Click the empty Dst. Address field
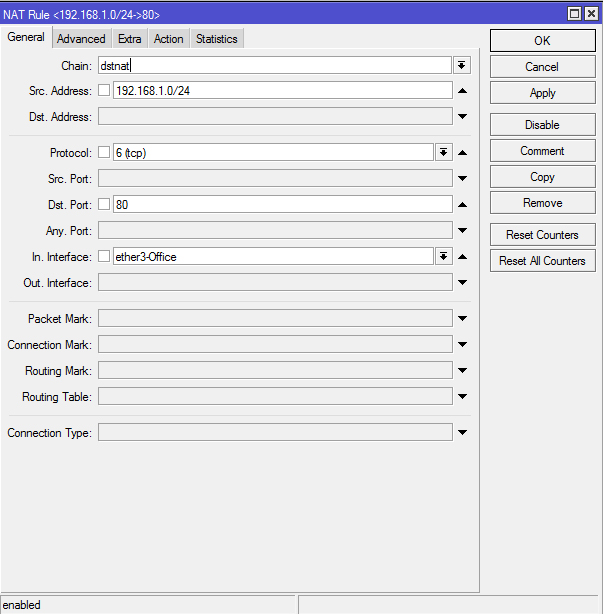Screen dimensions: 603x614 275,116
